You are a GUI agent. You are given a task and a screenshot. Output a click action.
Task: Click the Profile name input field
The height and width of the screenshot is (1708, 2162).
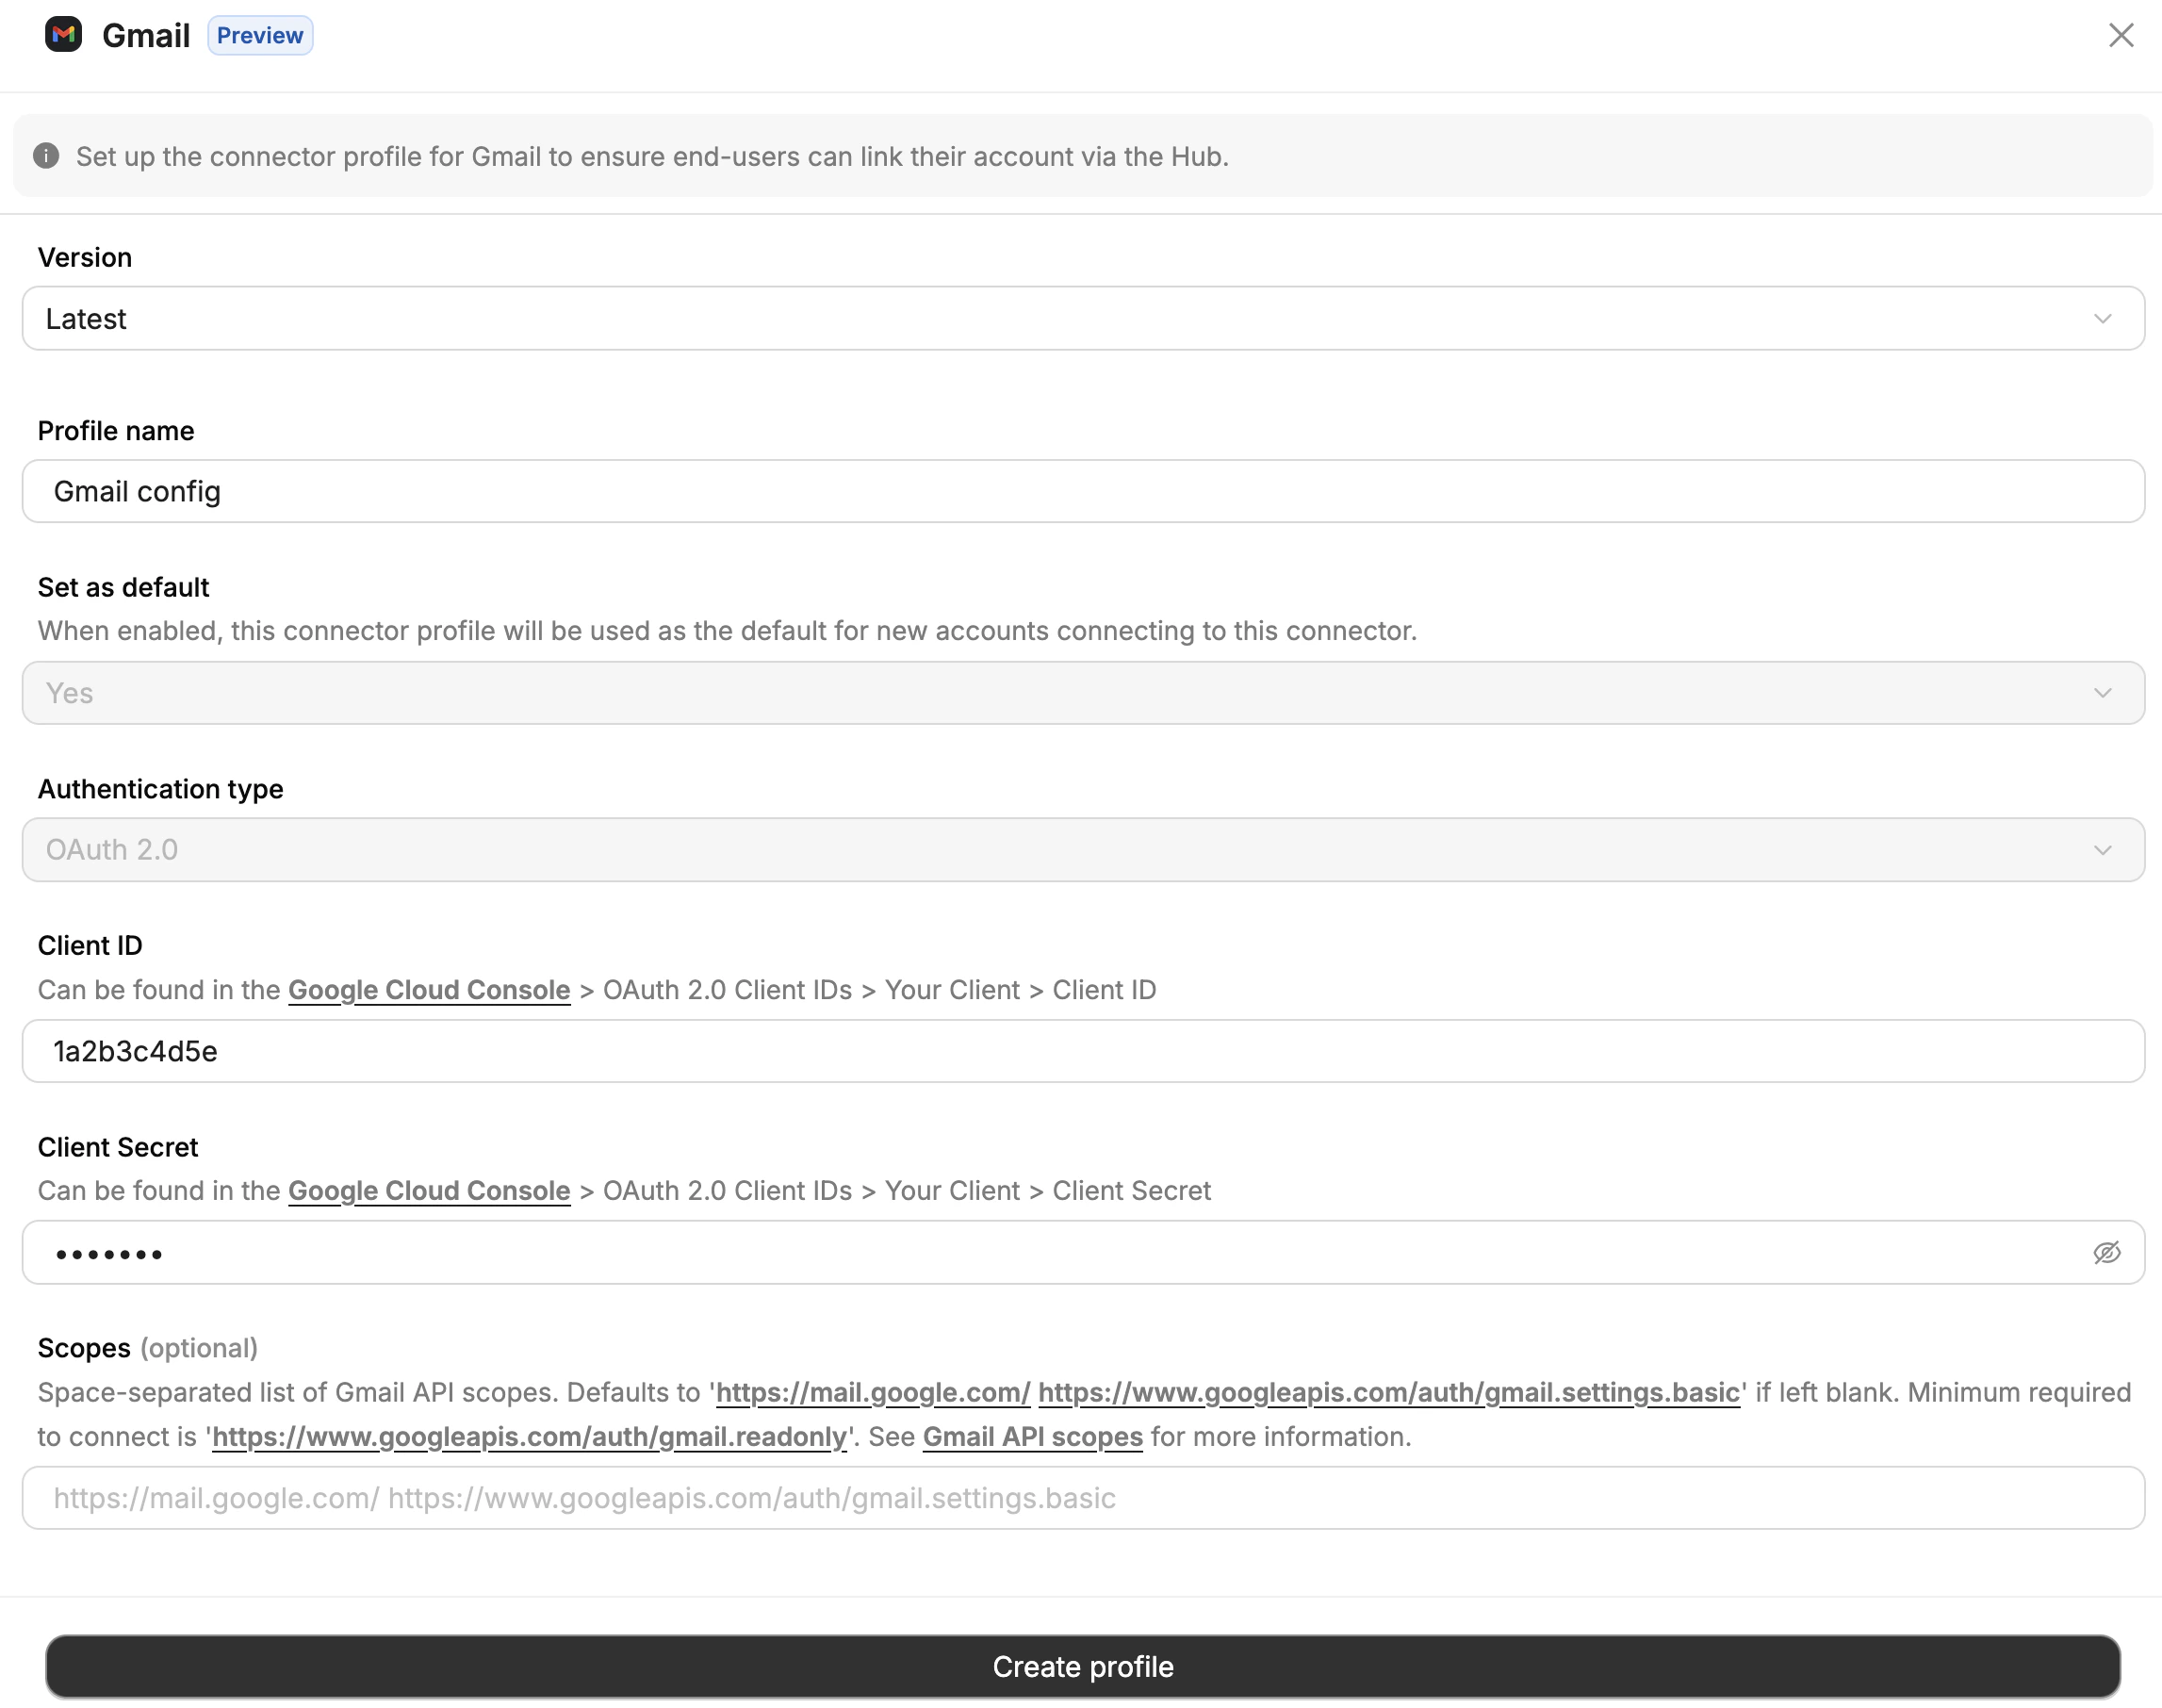1083,491
